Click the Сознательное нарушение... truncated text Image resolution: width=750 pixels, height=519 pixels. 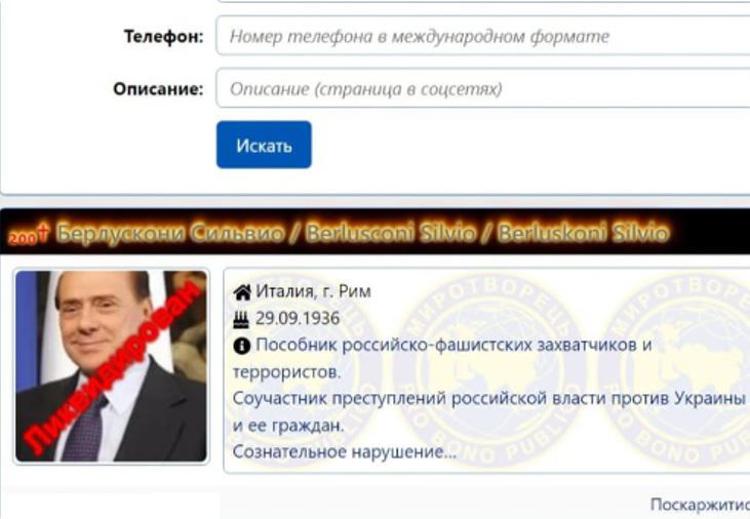[x=344, y=452]
